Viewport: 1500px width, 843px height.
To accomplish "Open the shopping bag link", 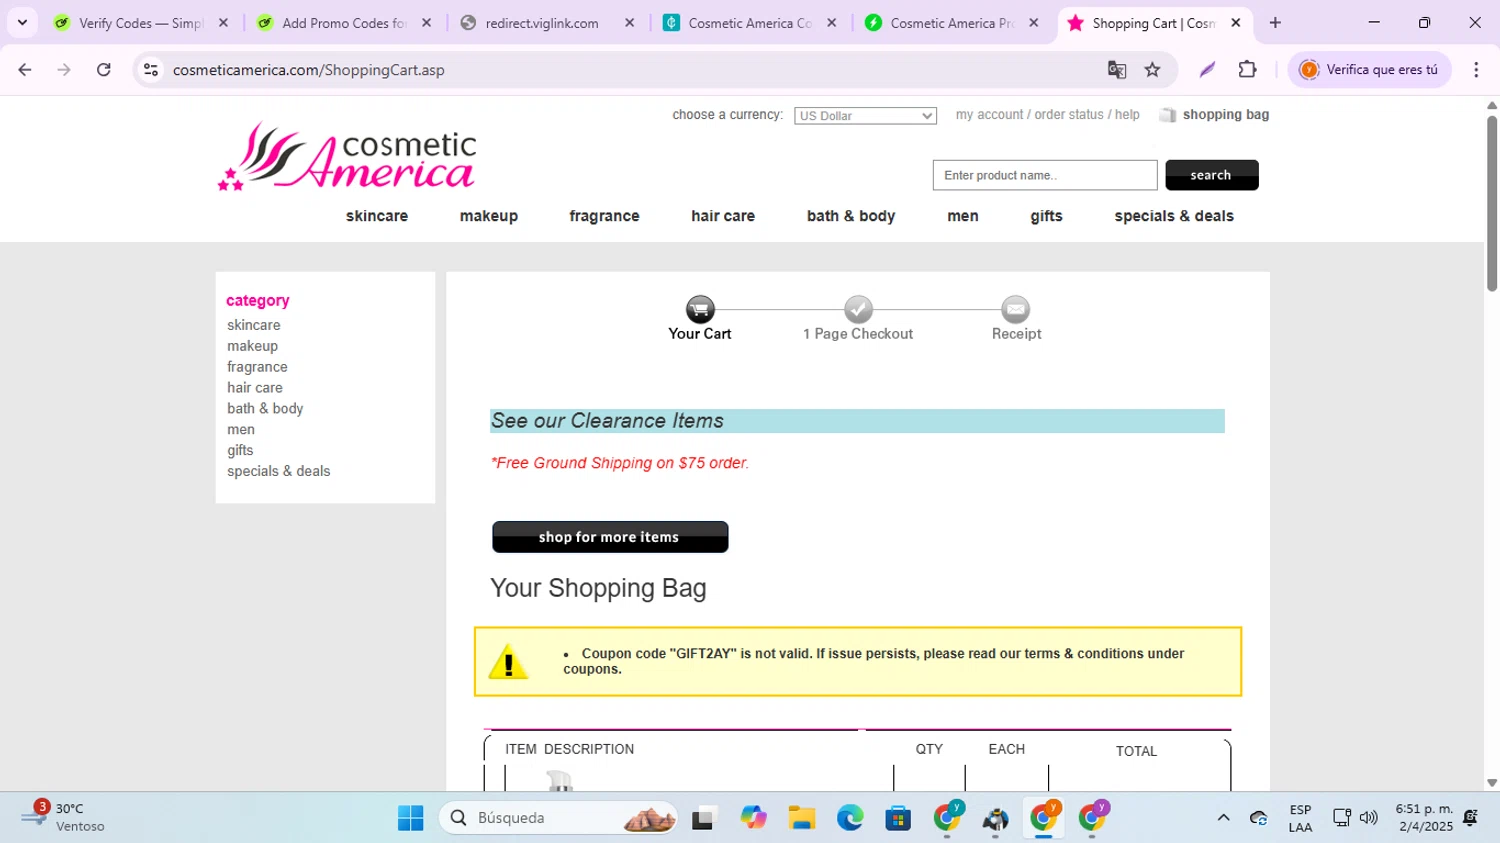I will point(1225,115).
